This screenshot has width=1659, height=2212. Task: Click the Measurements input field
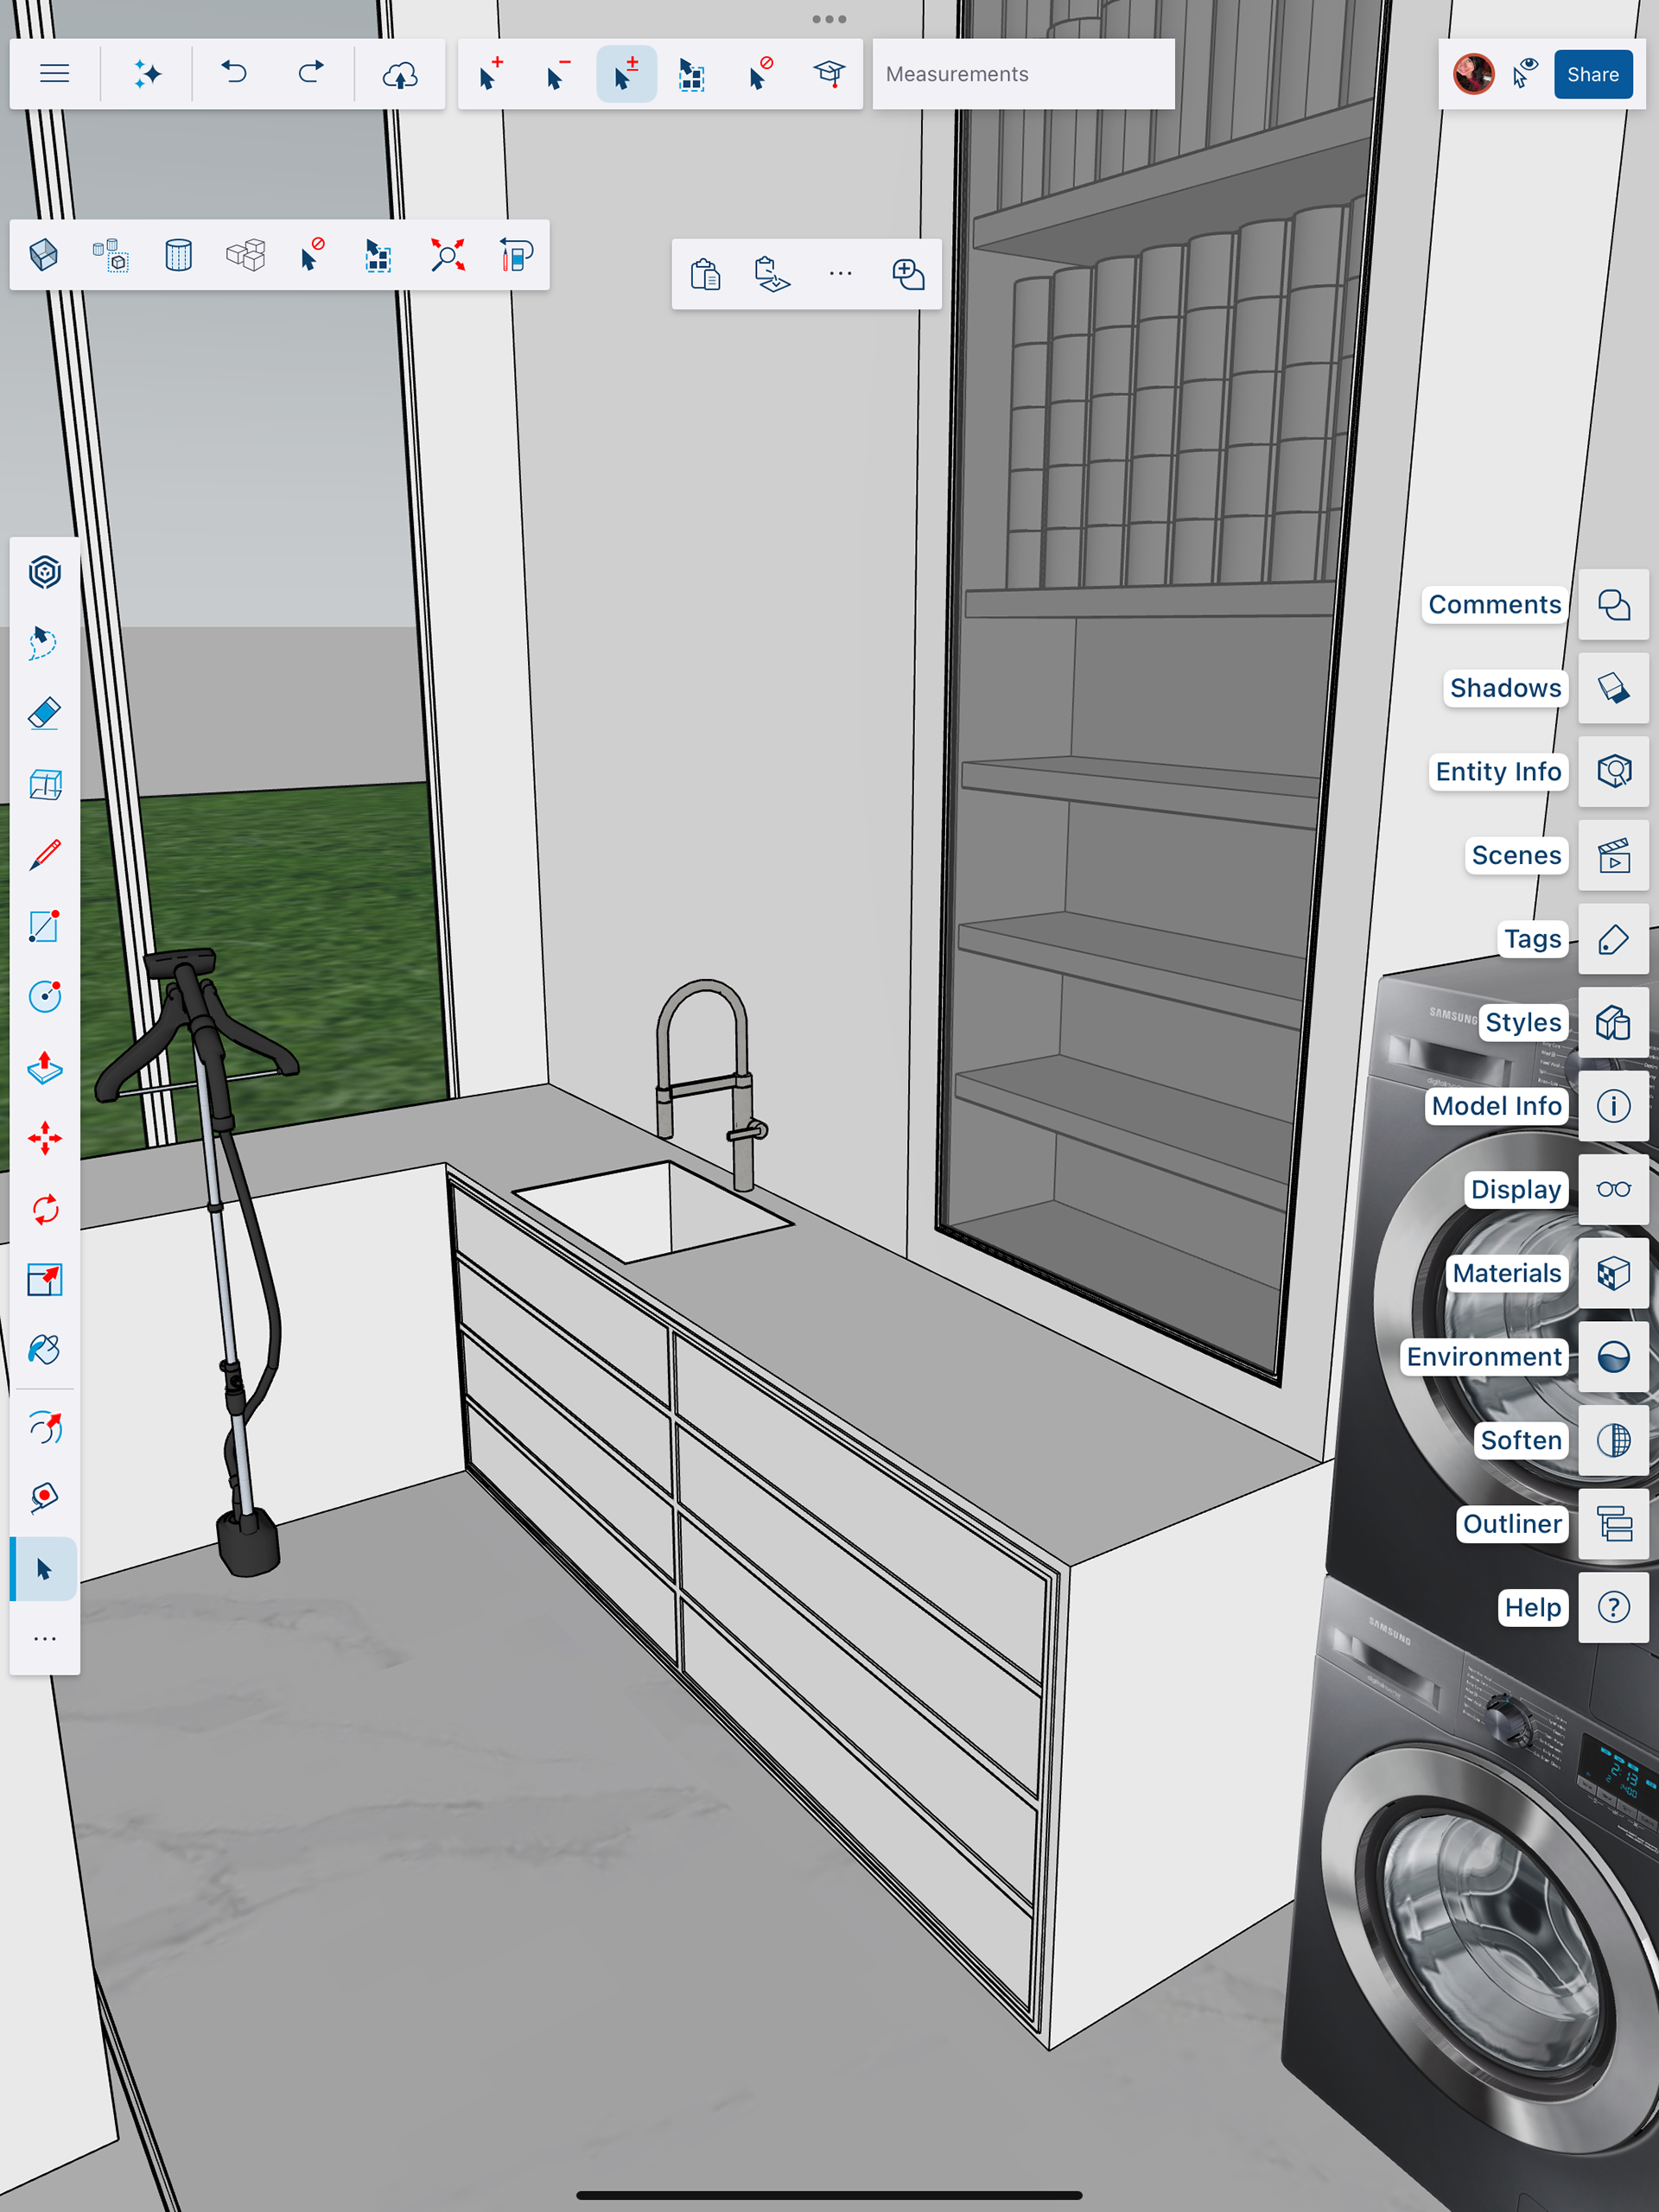click(1022, 74)
